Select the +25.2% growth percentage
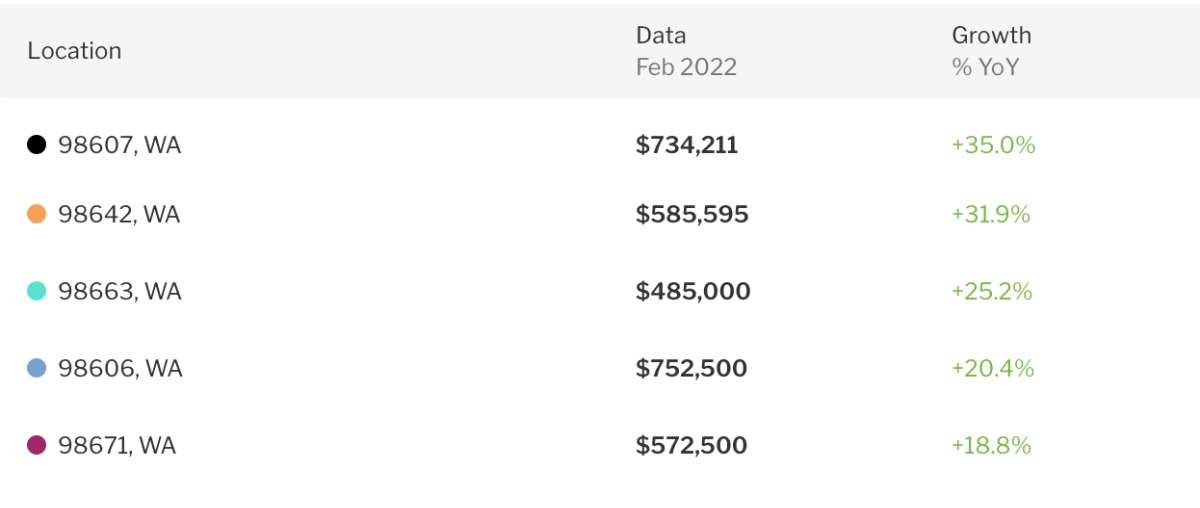 992,291
